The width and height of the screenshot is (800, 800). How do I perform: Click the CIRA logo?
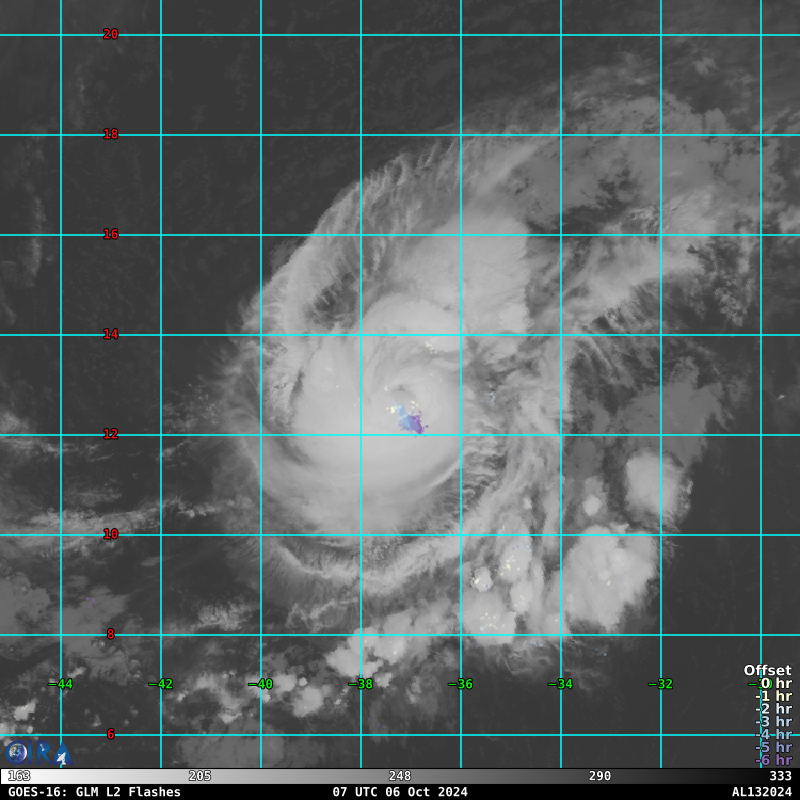(38, 753)
